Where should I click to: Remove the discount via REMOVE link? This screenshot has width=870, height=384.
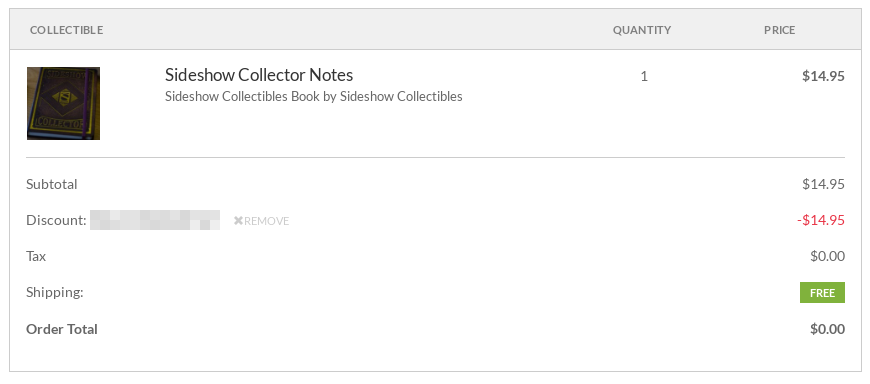click(261, 221)
